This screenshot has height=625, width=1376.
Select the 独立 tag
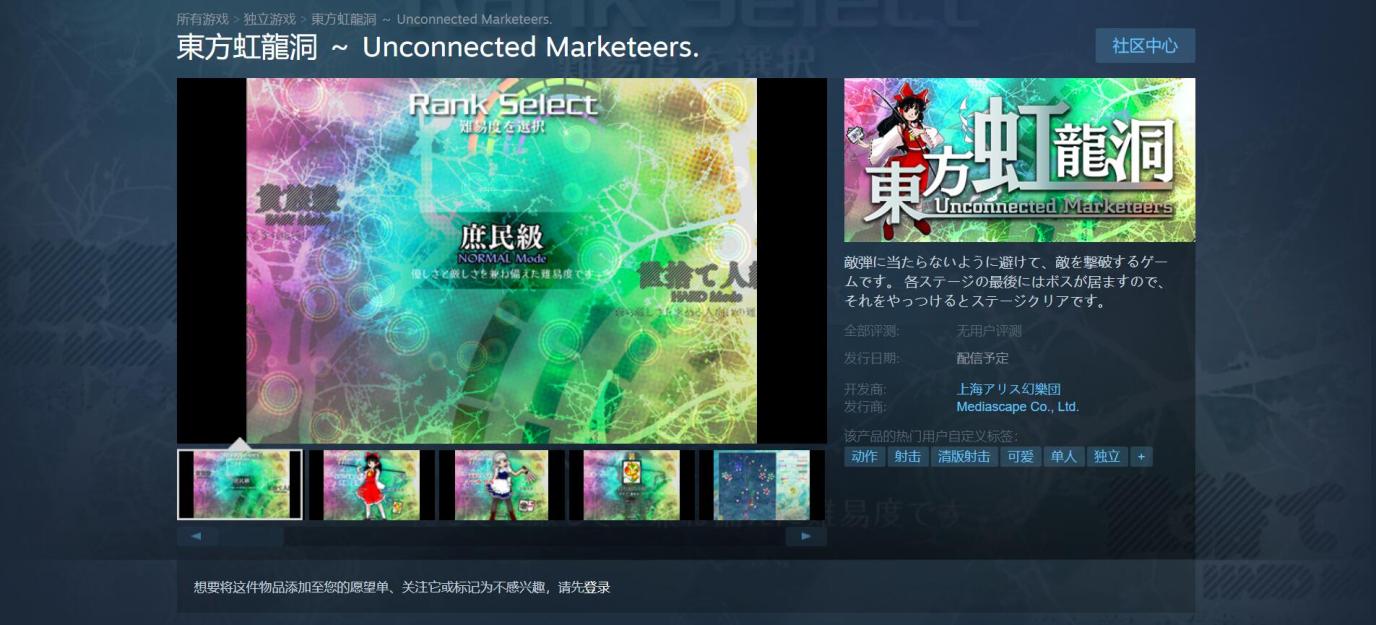tap(1107, 456)
